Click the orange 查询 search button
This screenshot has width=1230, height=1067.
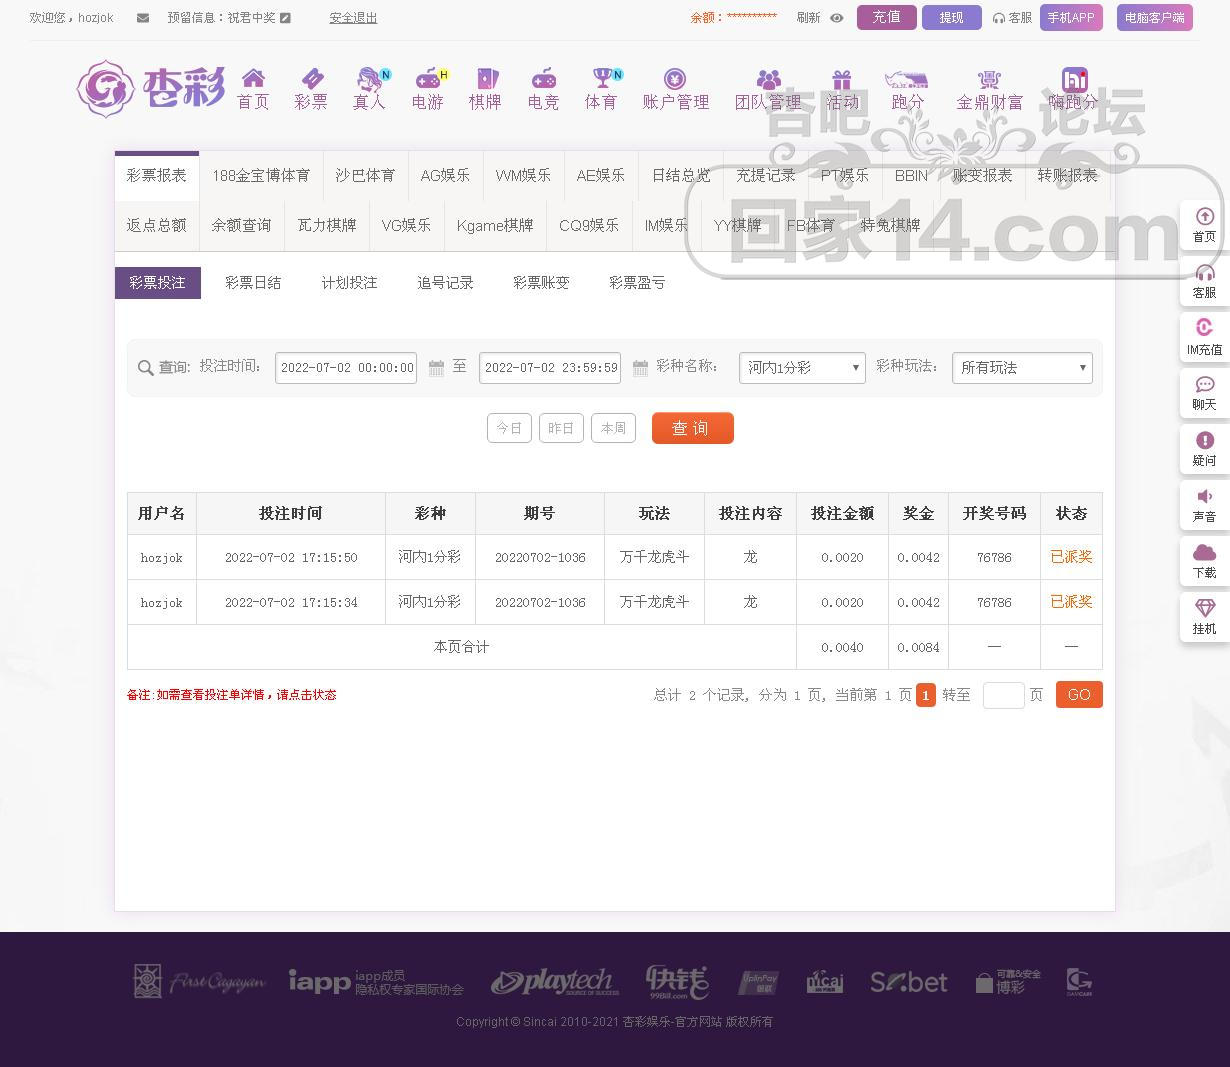692,428
